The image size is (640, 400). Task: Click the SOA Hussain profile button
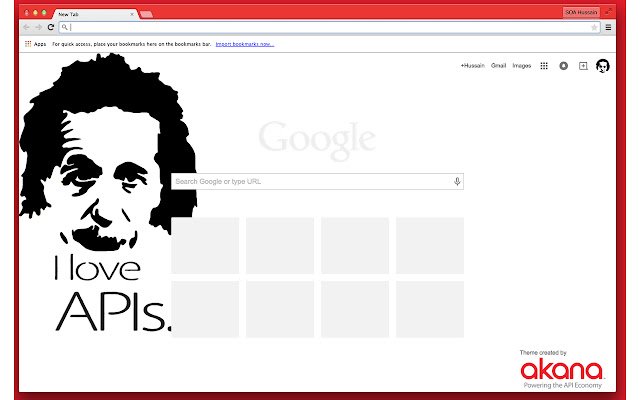581,12
